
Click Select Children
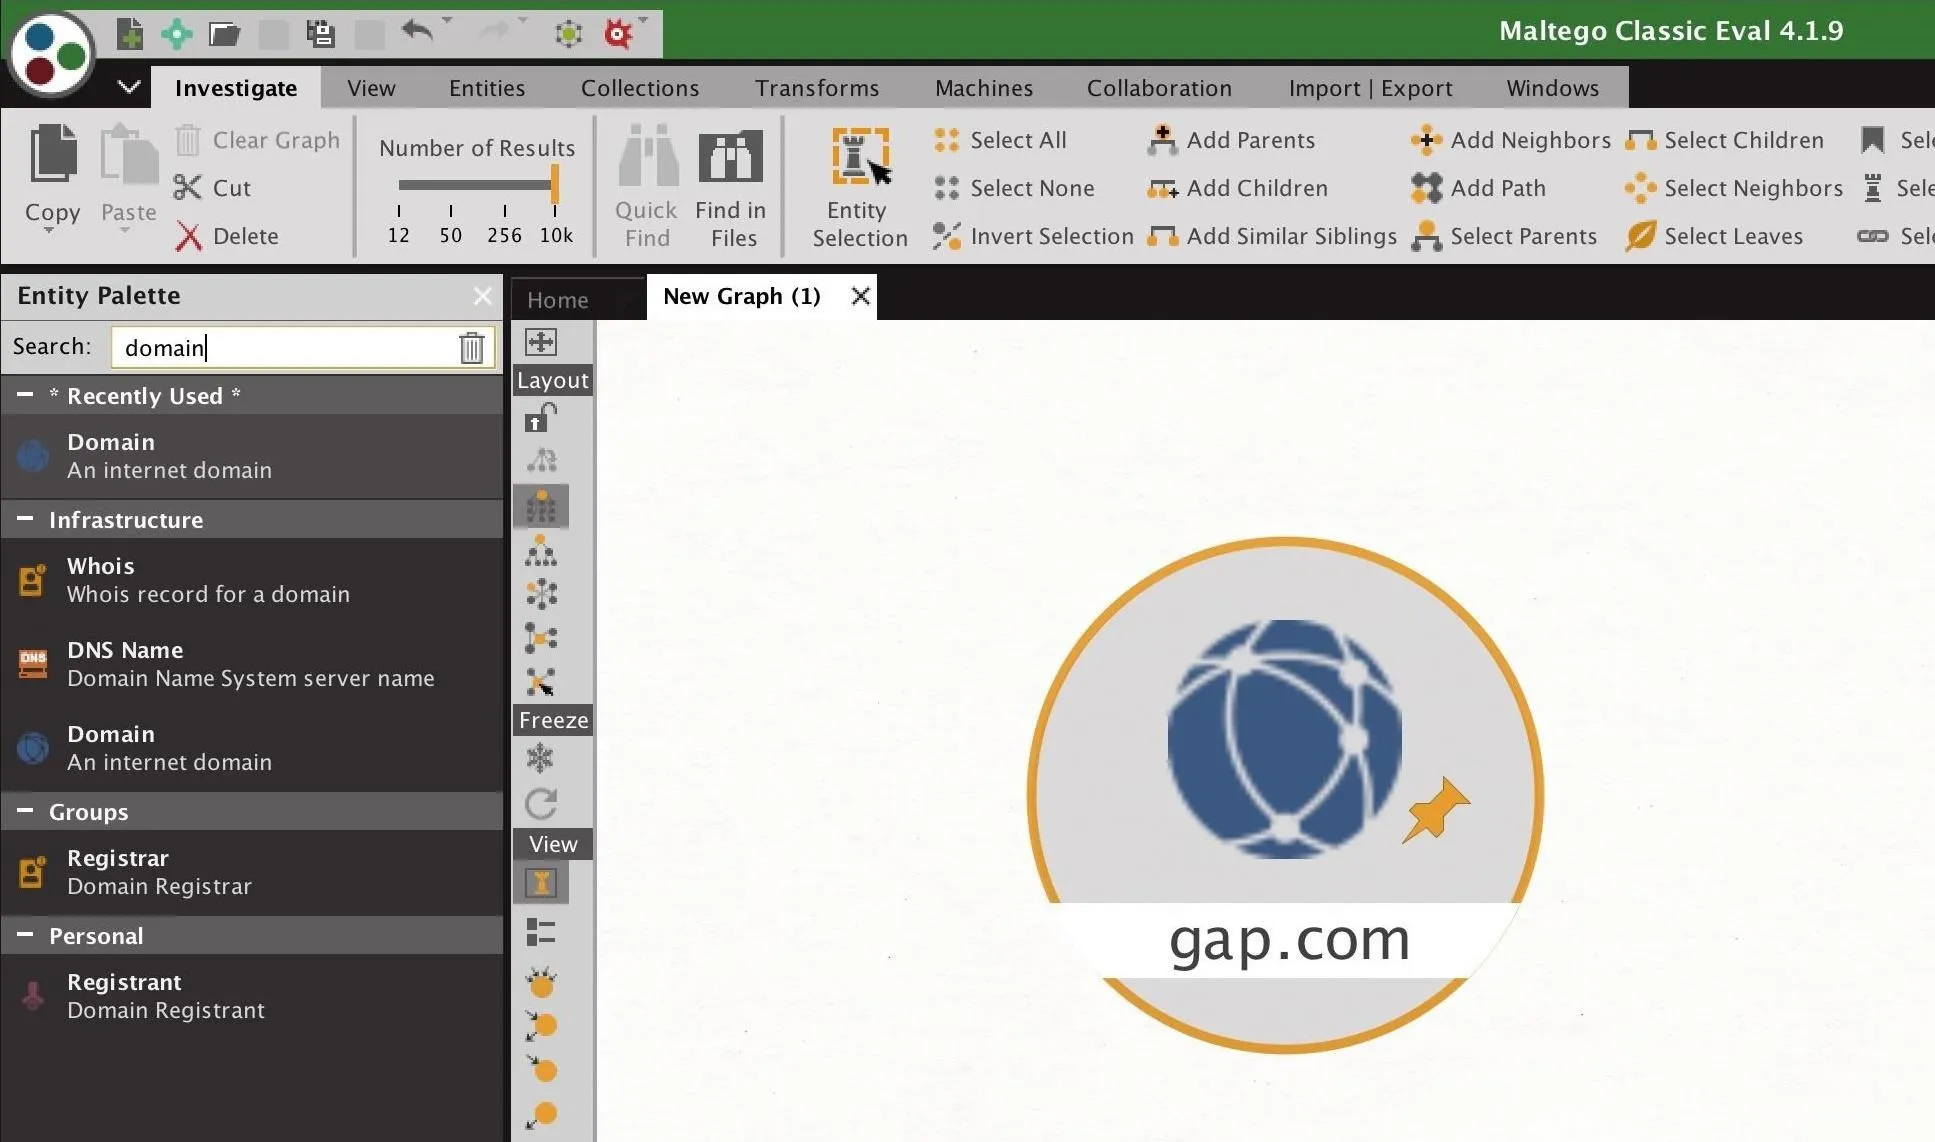point(1724,140)
